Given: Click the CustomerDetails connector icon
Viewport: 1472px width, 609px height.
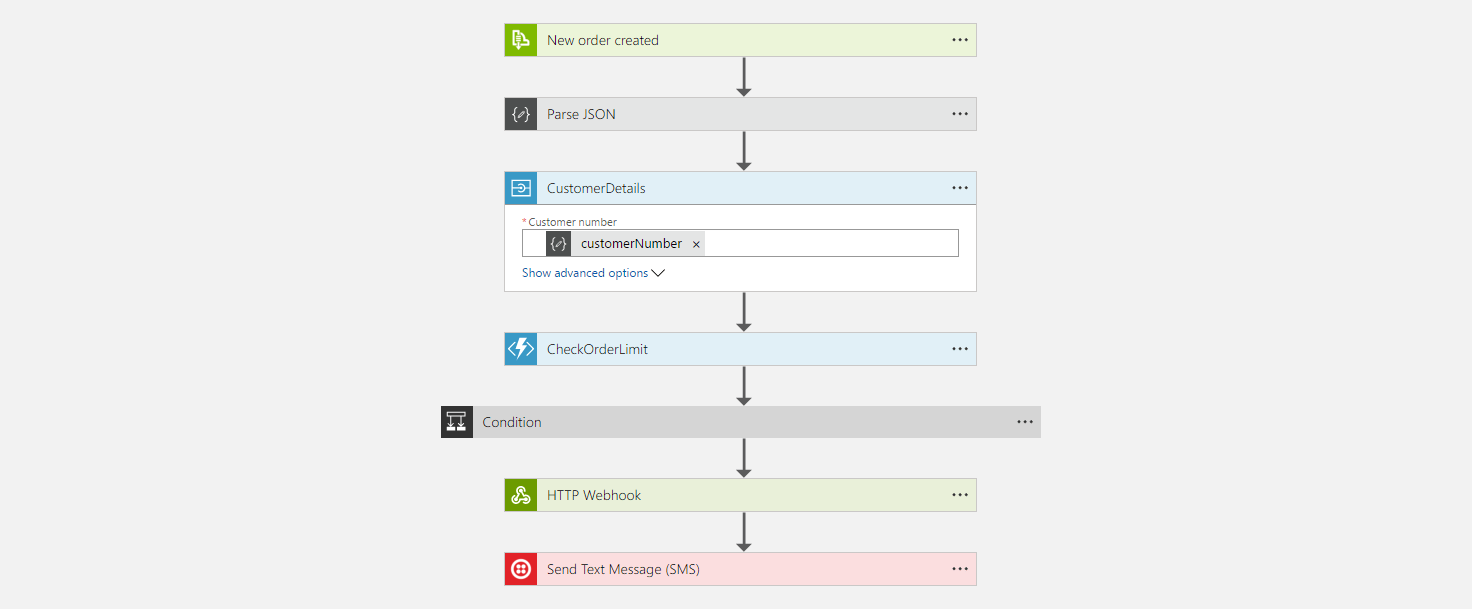Looking at the screenshot, I should [x=521, y=188].
